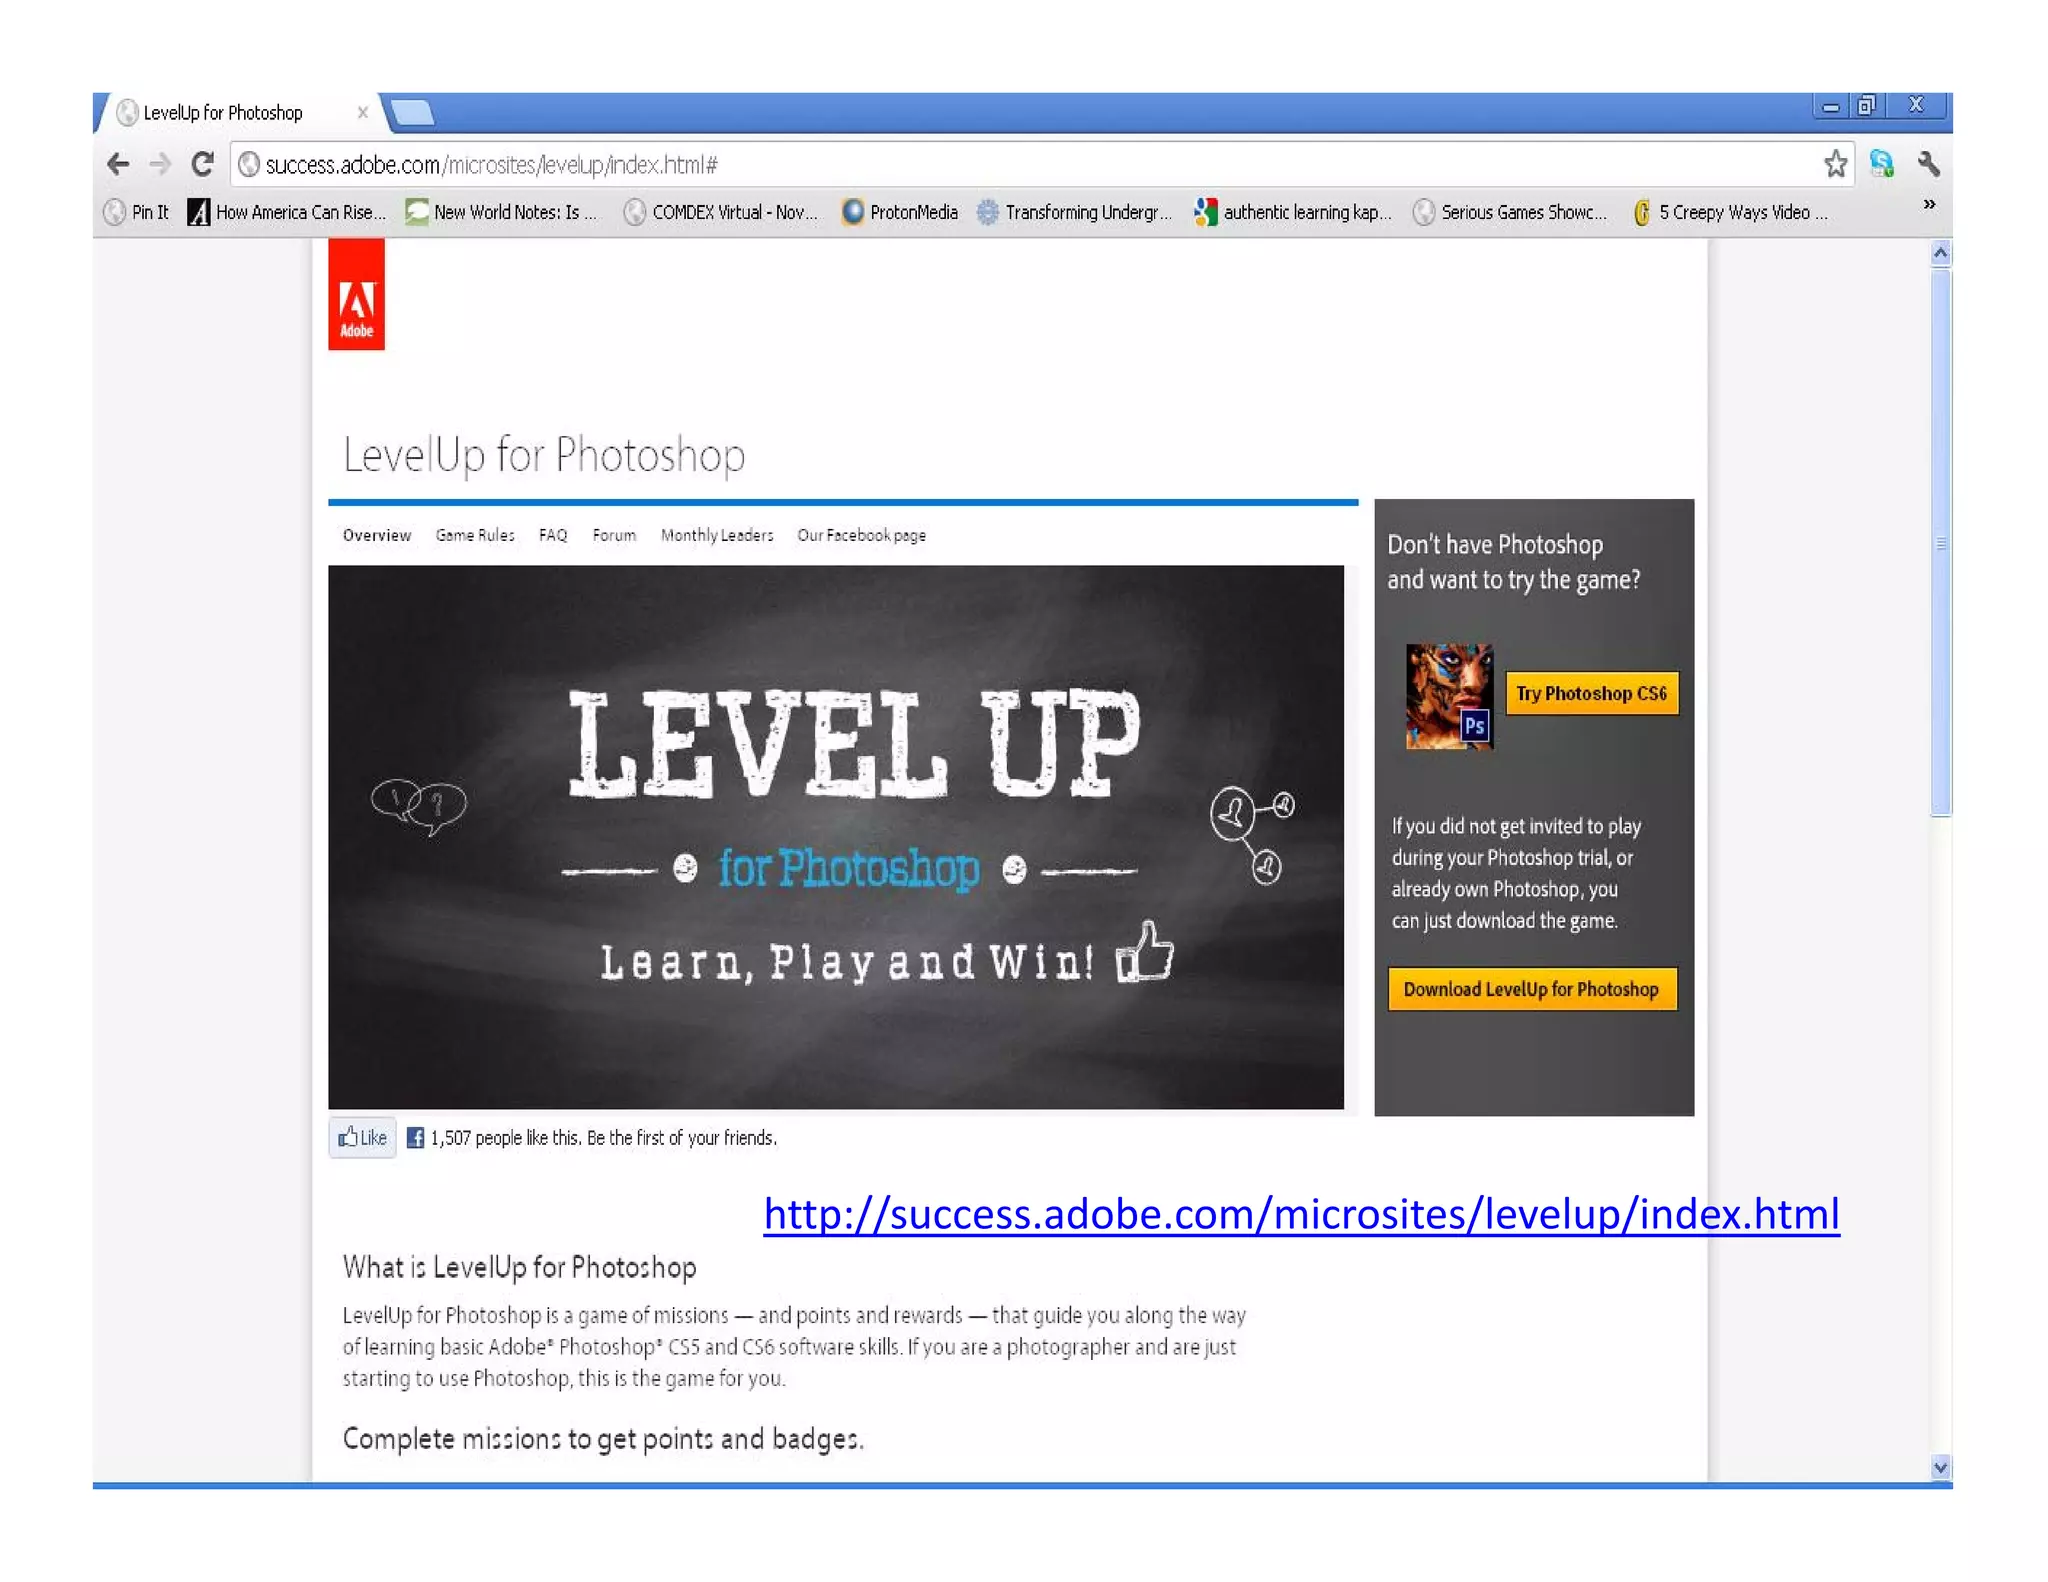Image resolution: width=2048 pixels, height=1582 pixels.
Task: Open the Forum tab
Action: click(x=614, y=535)
